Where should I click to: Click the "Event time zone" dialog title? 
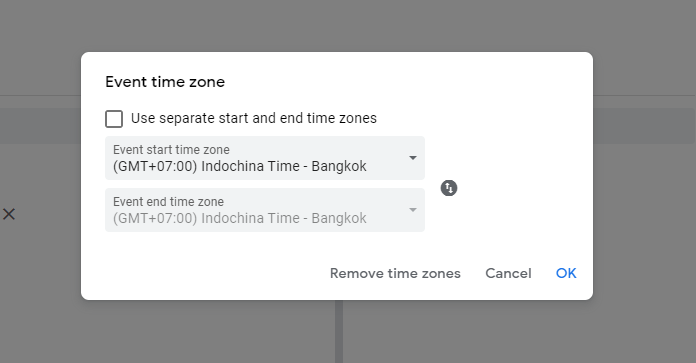point(165,82)
